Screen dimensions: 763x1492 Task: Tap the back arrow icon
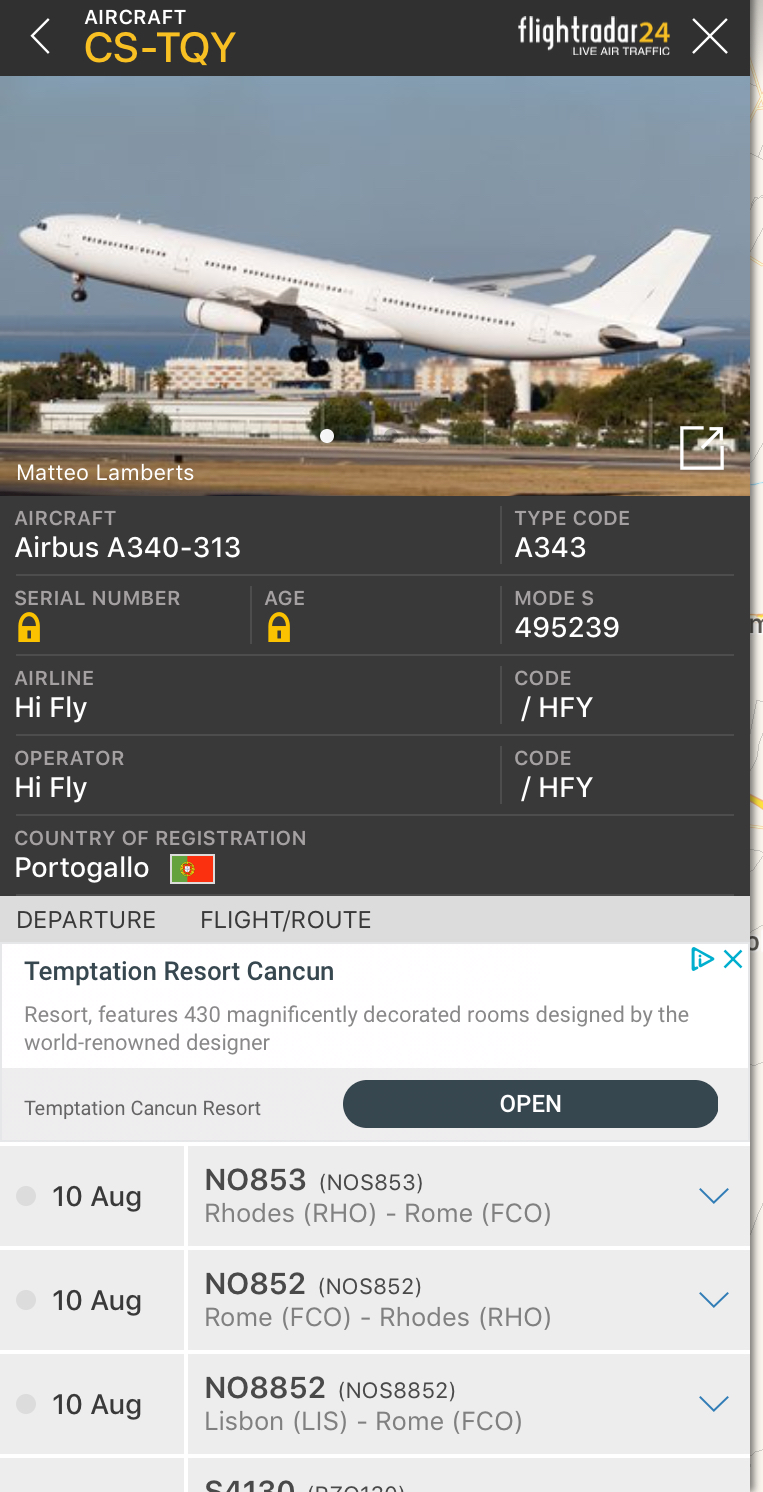(40, 37)
